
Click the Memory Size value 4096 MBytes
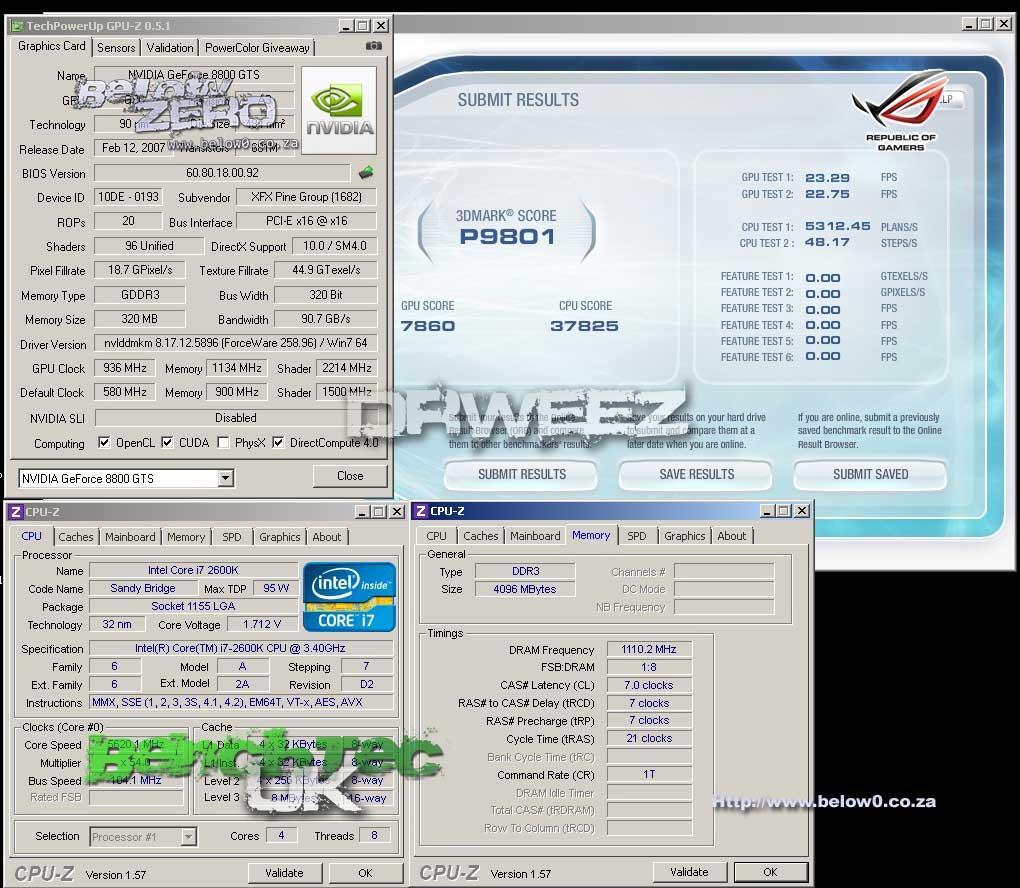click(525, 589)
